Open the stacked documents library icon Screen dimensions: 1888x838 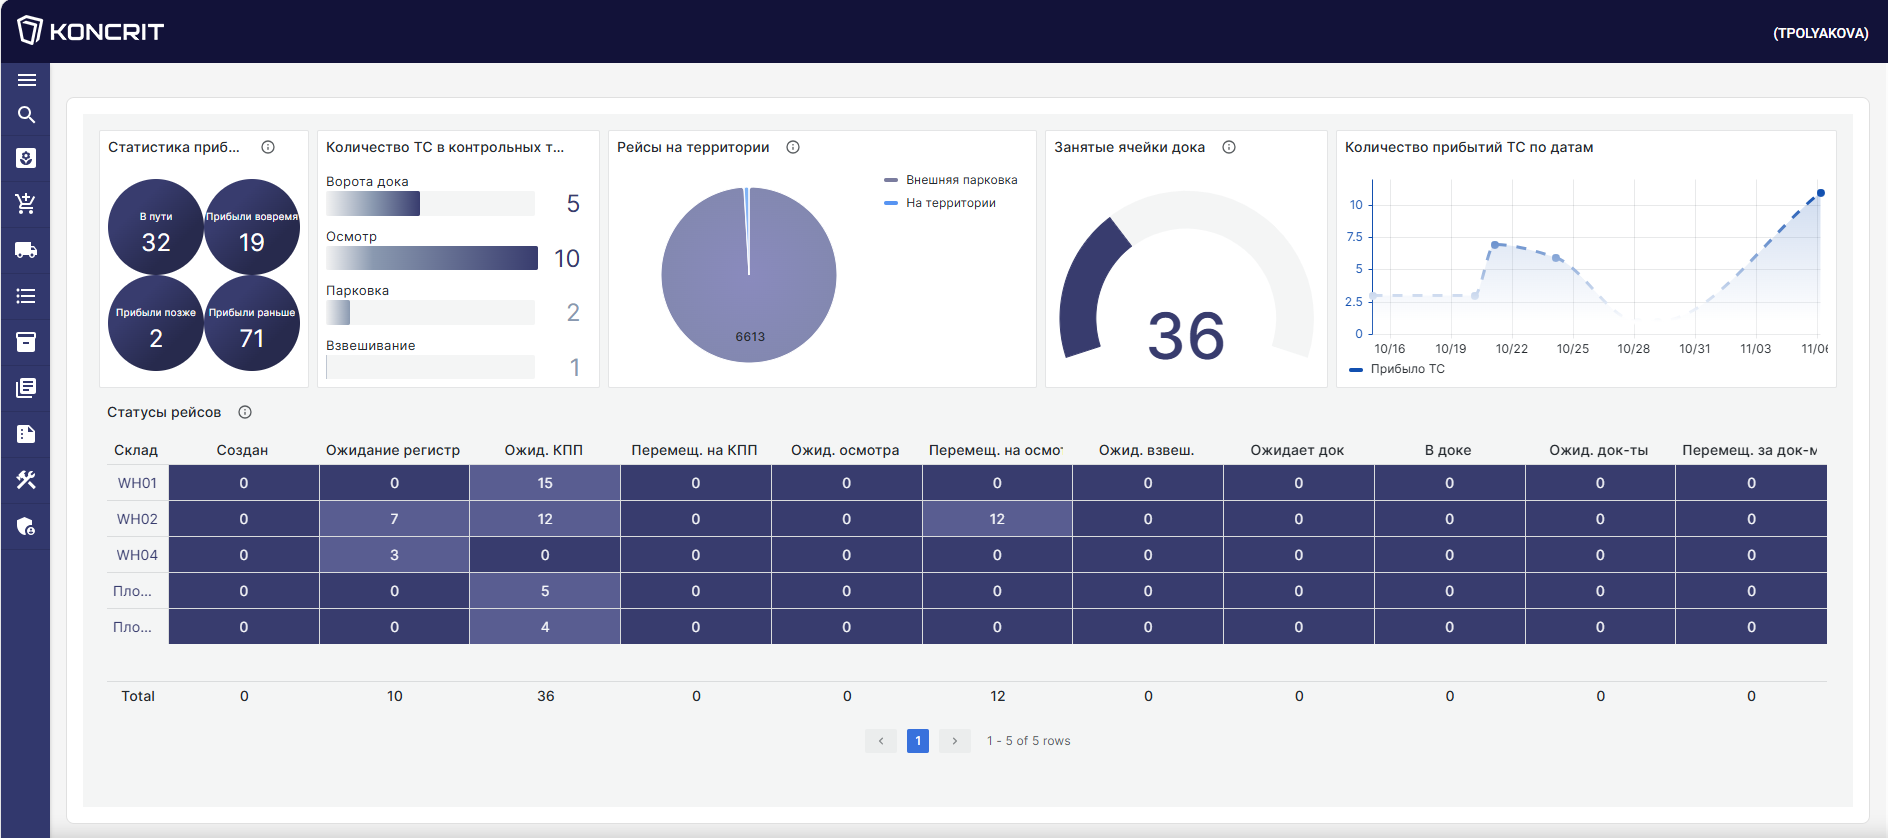click(x=26, y=388)
